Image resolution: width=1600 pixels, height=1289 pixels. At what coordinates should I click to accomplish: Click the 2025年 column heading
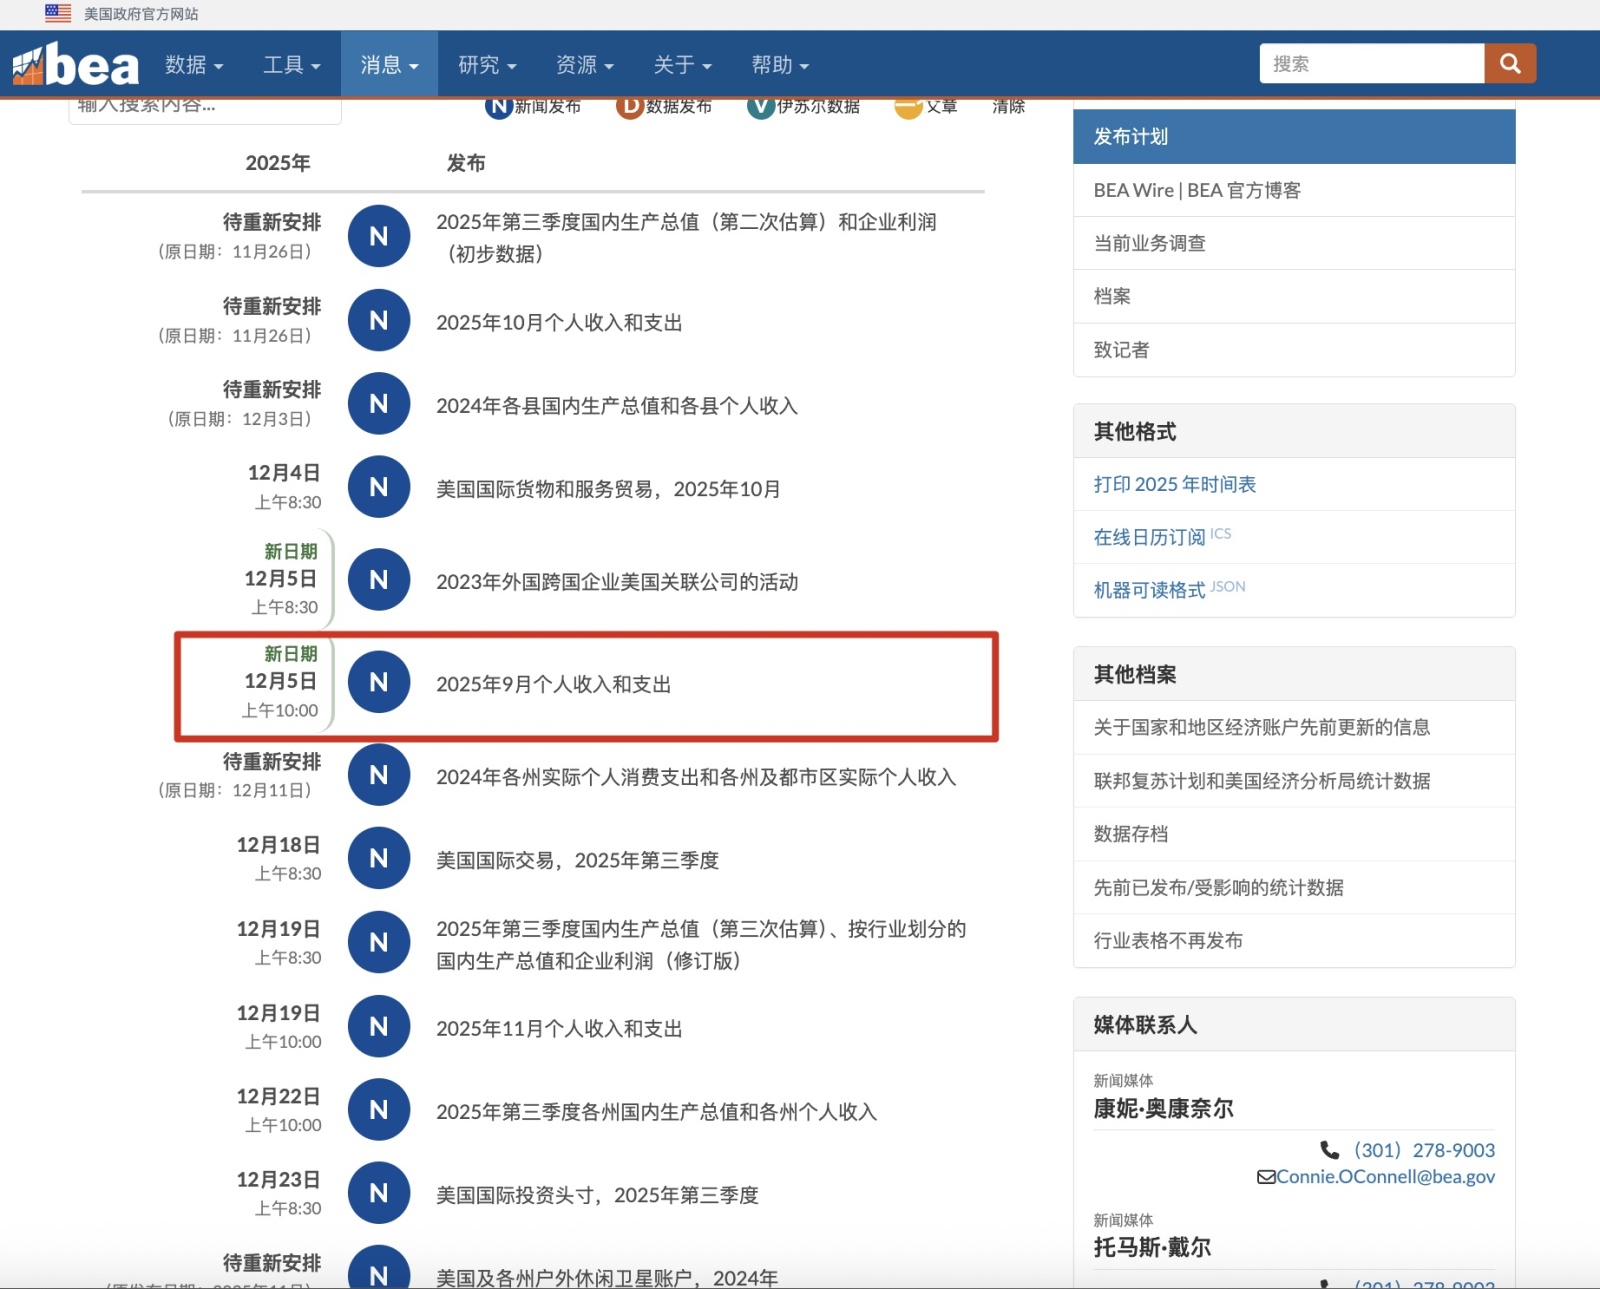(x=277, y=163)
